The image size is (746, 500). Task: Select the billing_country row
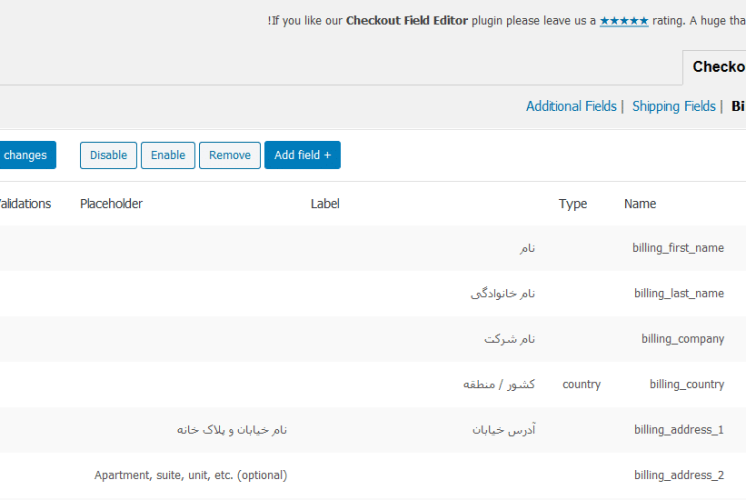tap(373, 384)
